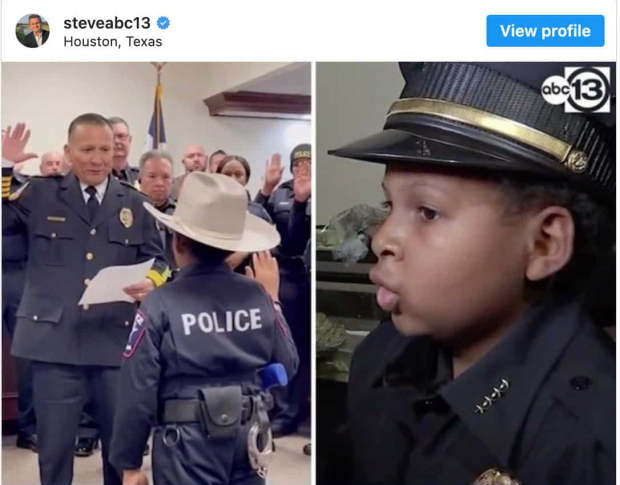Open the steveabc13 username link

point(107,23)
